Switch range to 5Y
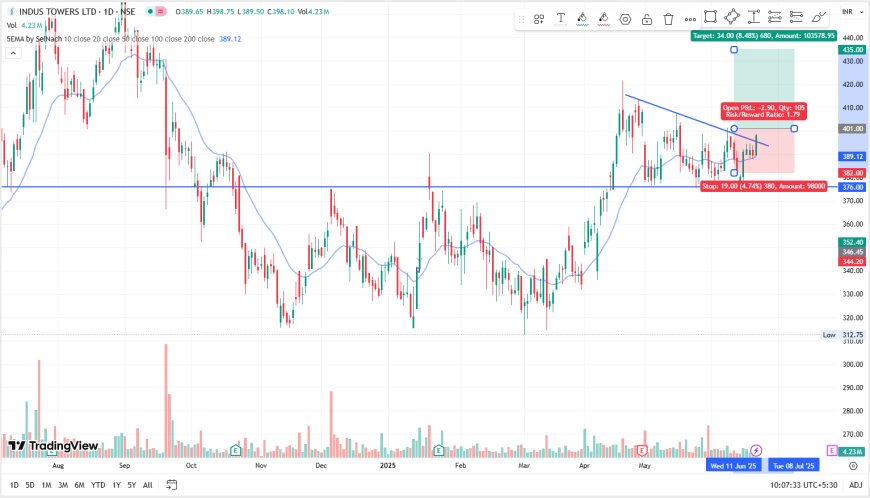The image size is (870, 498). [131, 485]
